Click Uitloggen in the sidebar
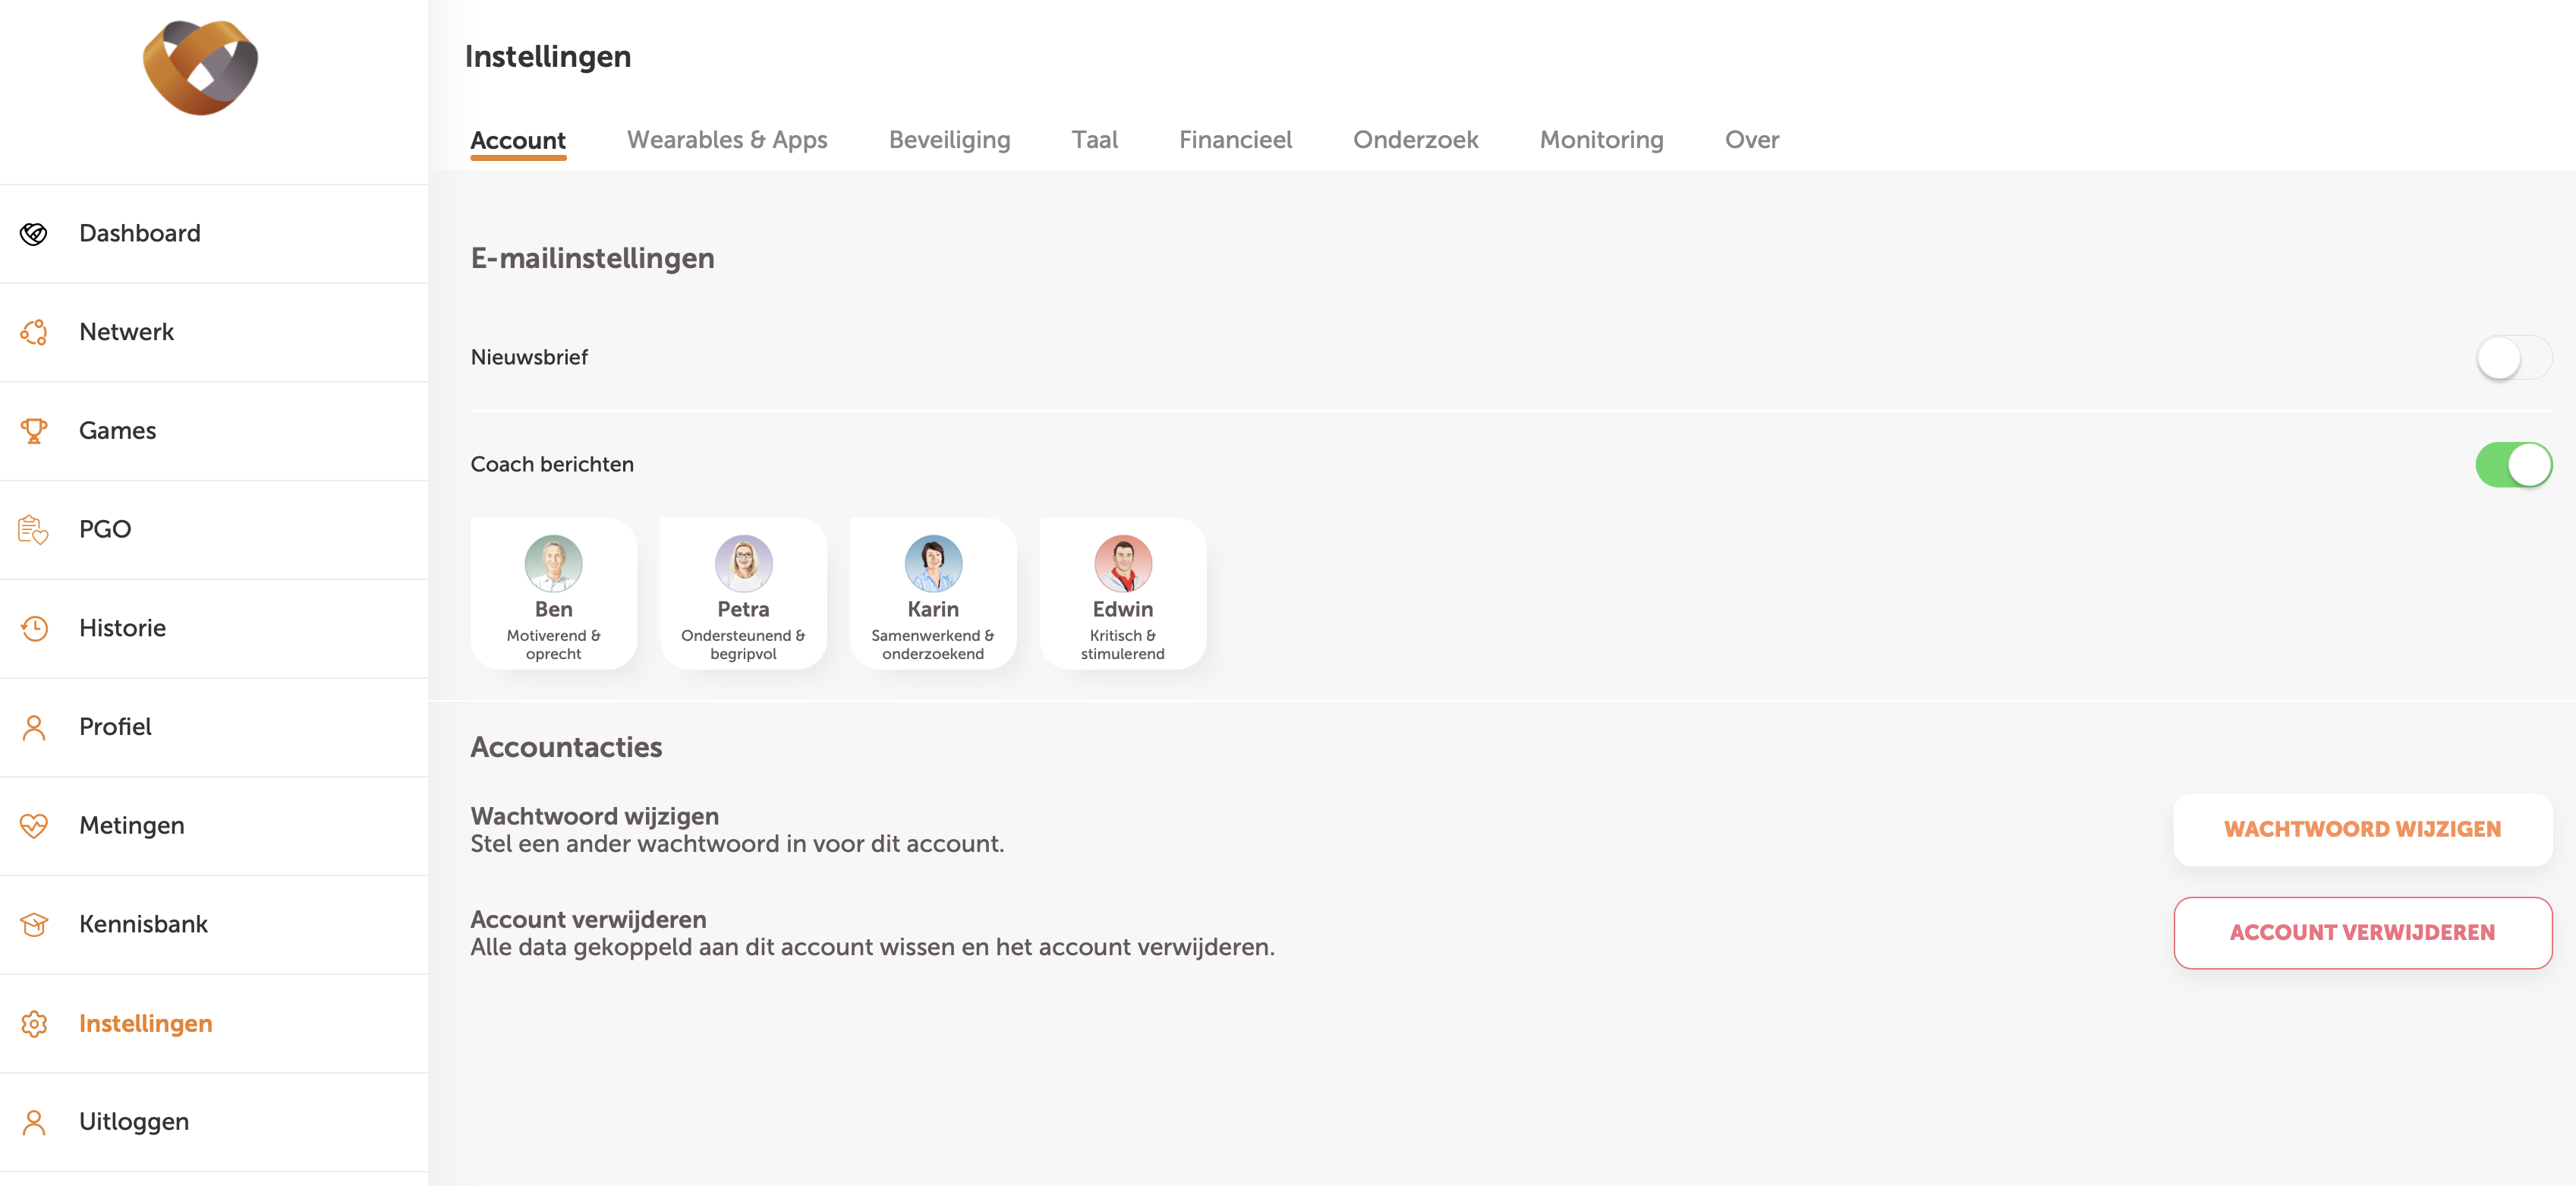 click(x=134, y=1122)
